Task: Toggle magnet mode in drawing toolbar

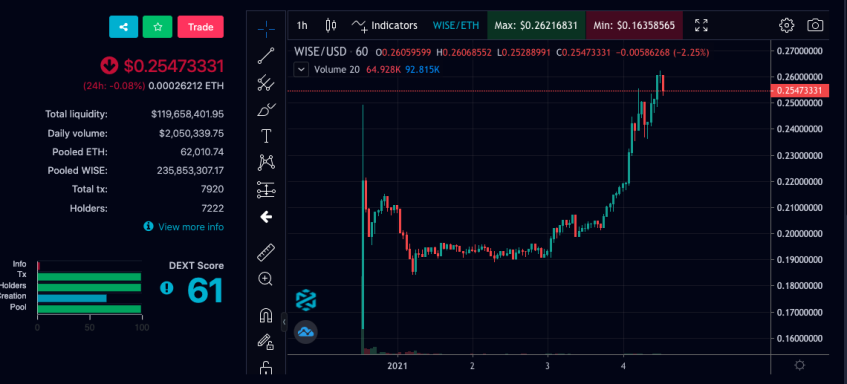Action: (x=266, y=315)
